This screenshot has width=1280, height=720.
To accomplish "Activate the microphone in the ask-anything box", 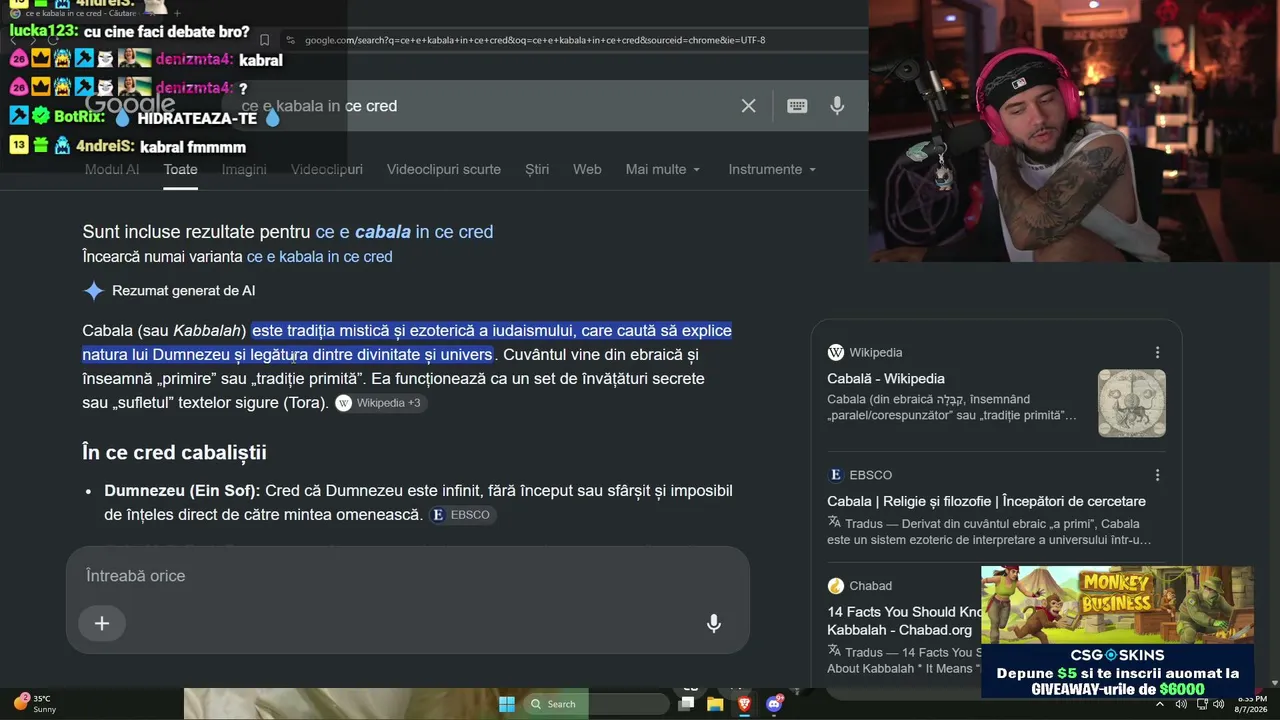I will click(x=713, y=623).
